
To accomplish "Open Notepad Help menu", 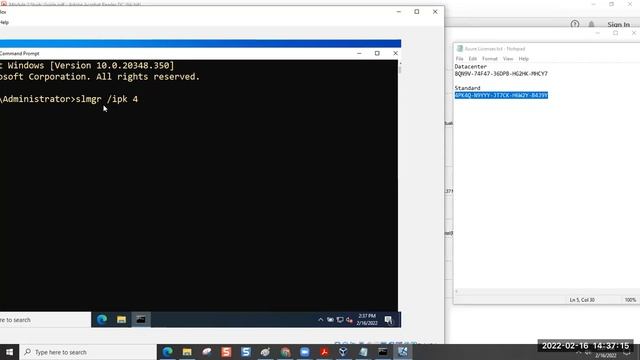I will tap(524, 59).
